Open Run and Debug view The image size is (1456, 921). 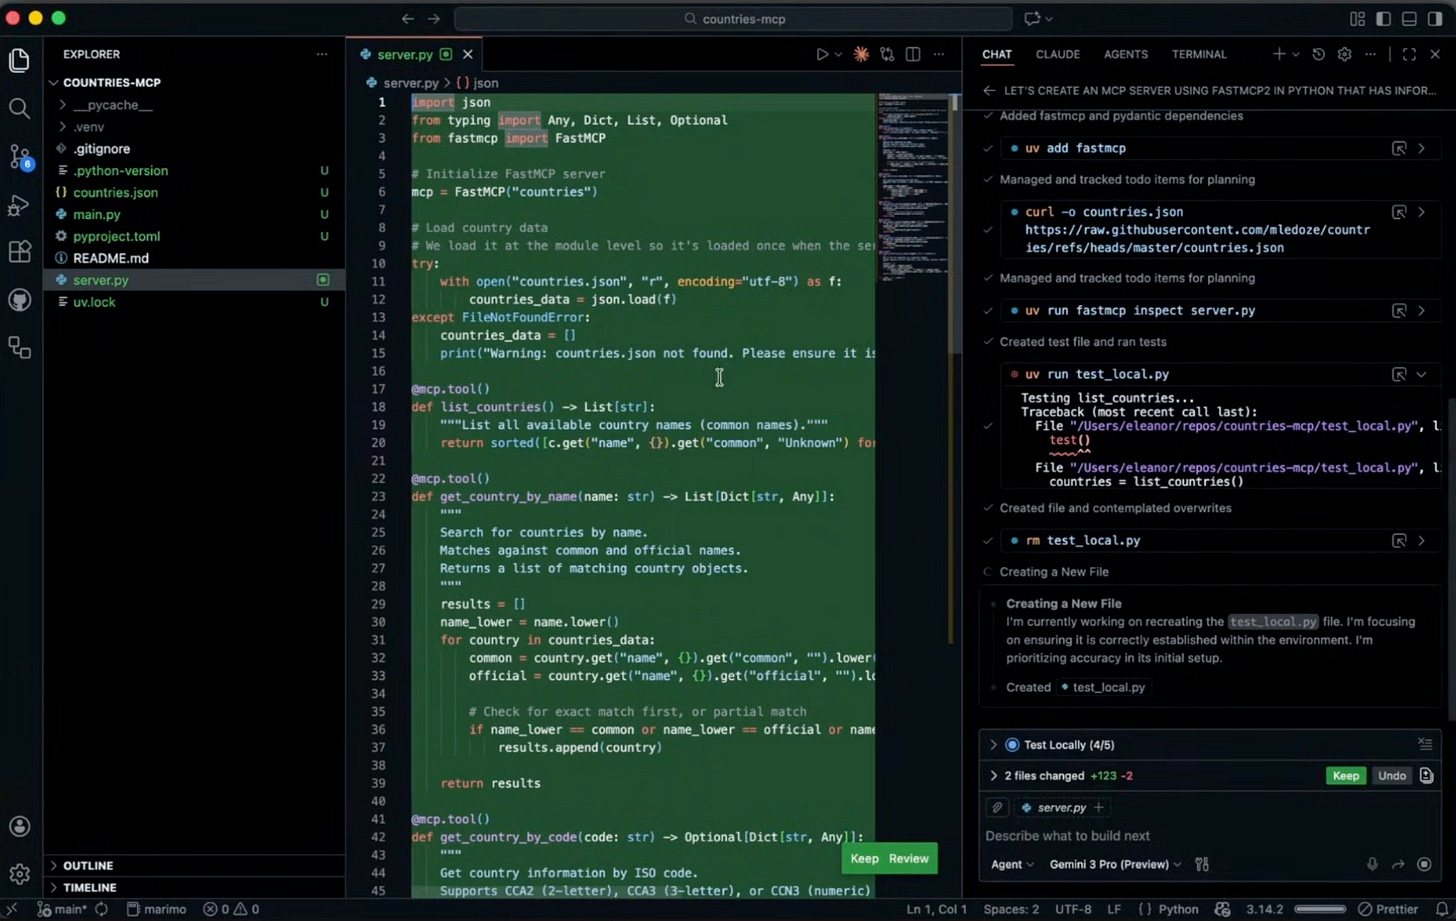(x=19, y=204)
